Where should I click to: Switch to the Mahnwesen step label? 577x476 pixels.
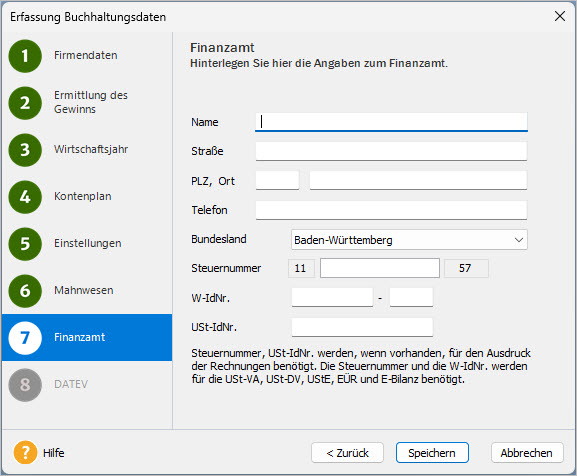pyautogui.click(x=84, y=290)
